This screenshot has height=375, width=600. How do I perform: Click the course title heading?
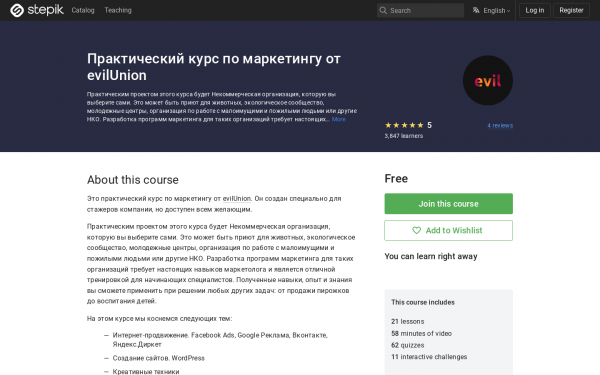tap(214, 67)
